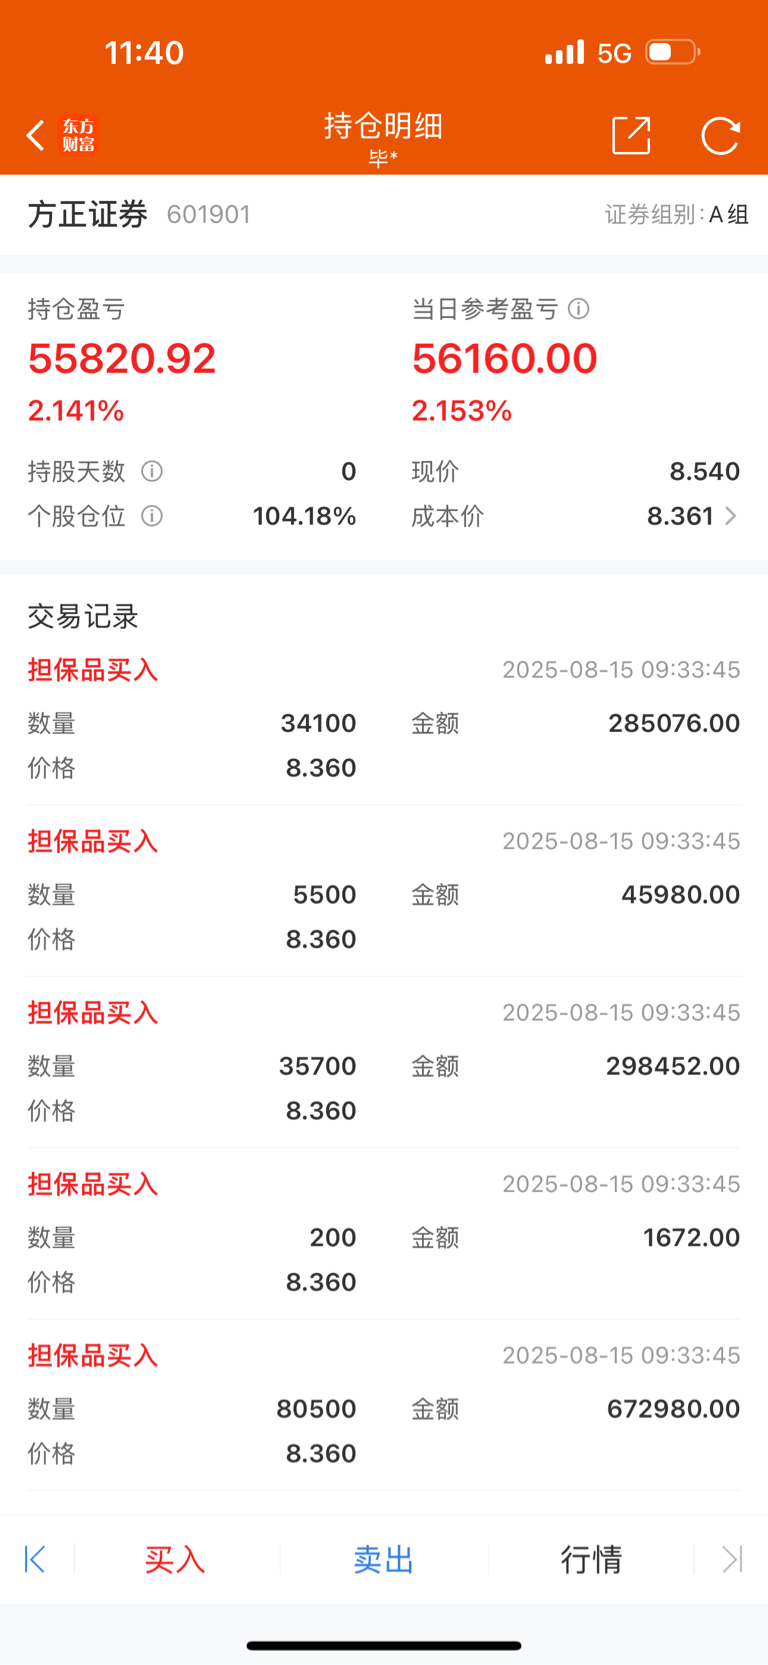Show info icon beside 持股天数

[x=152, y=471]
